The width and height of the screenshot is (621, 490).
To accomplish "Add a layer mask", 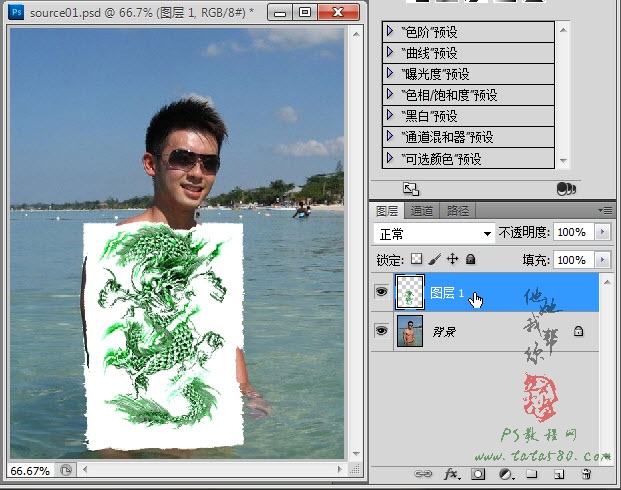I will click(x=478, y=474).
